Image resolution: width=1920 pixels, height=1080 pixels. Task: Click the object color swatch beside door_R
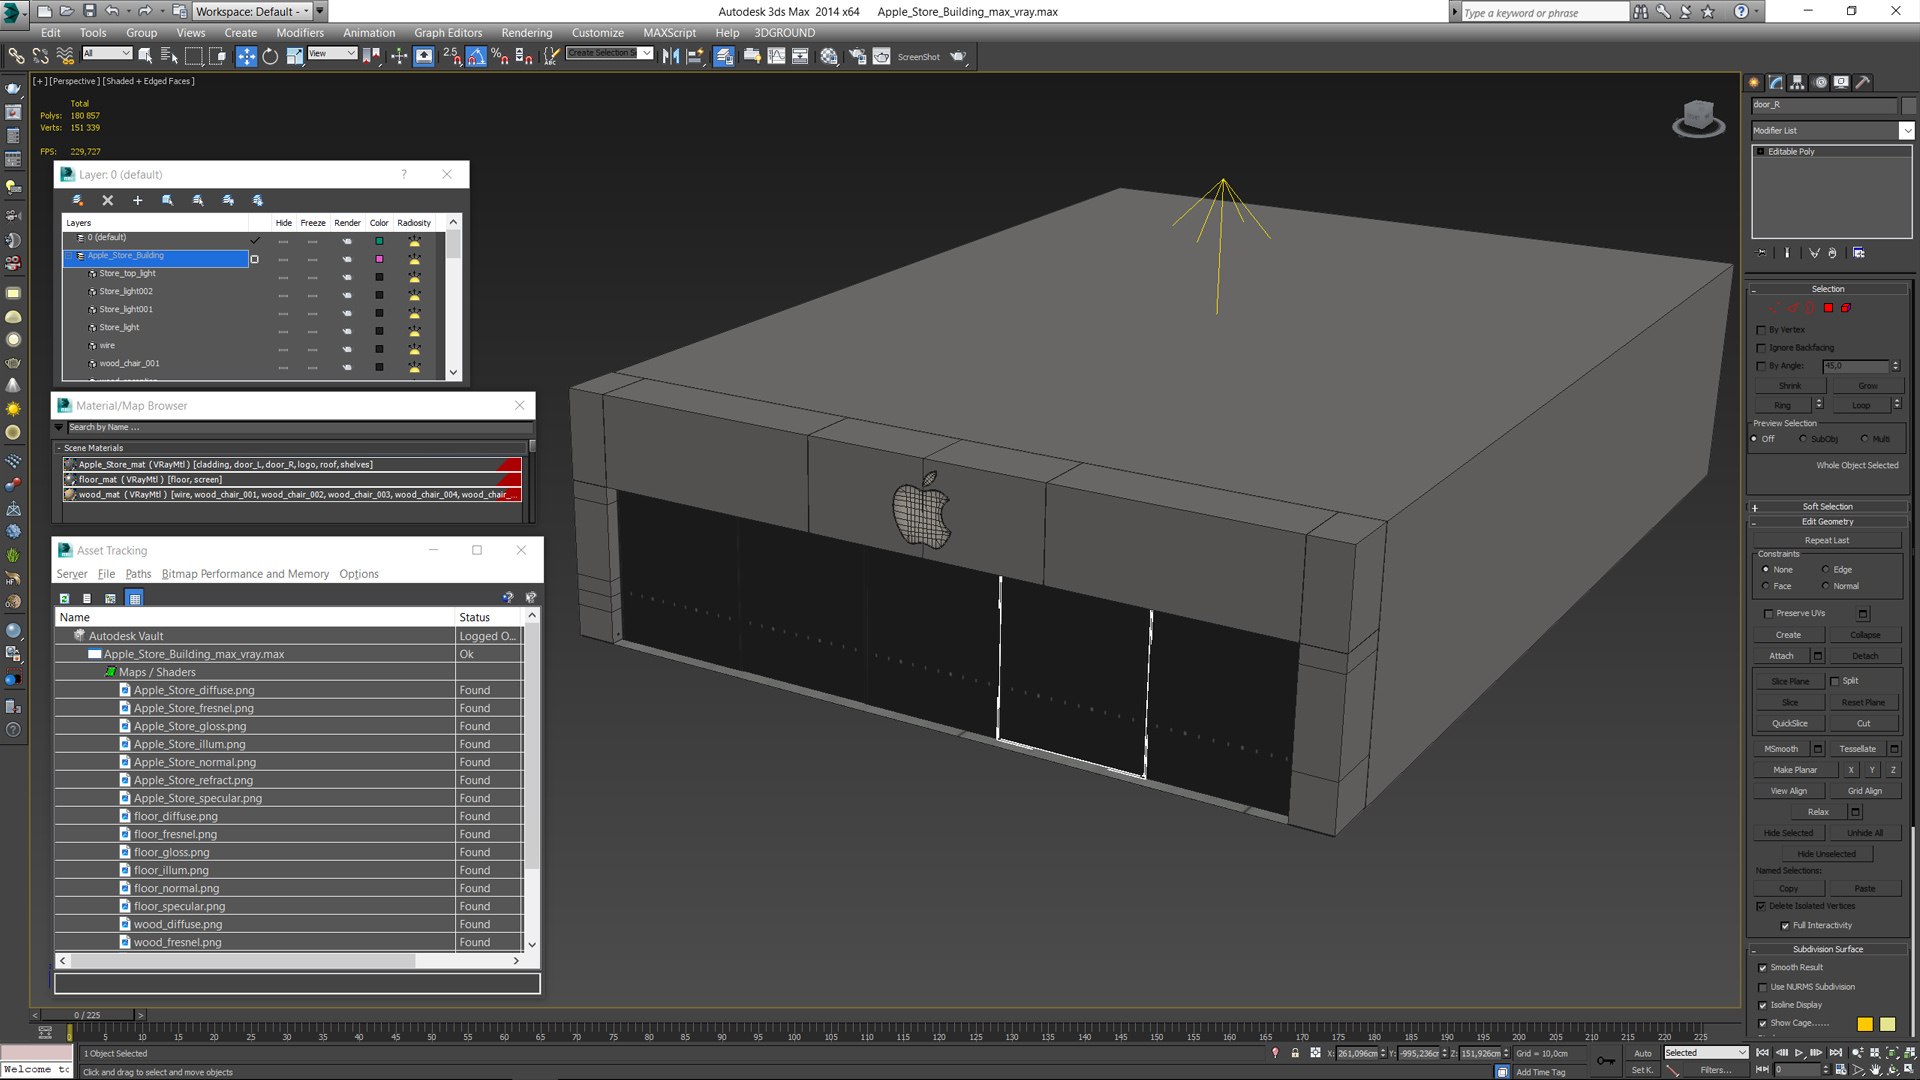1907,105
